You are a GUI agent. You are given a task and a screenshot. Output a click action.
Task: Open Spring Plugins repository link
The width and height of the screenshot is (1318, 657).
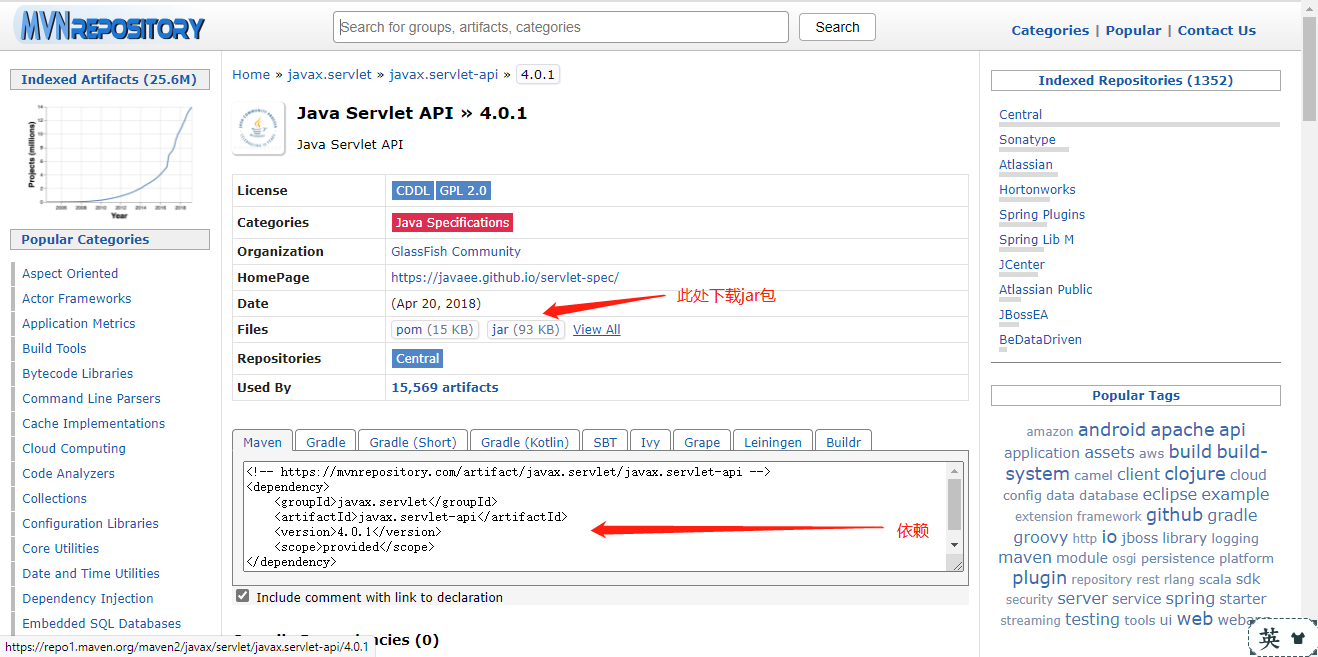[1042, 214]
